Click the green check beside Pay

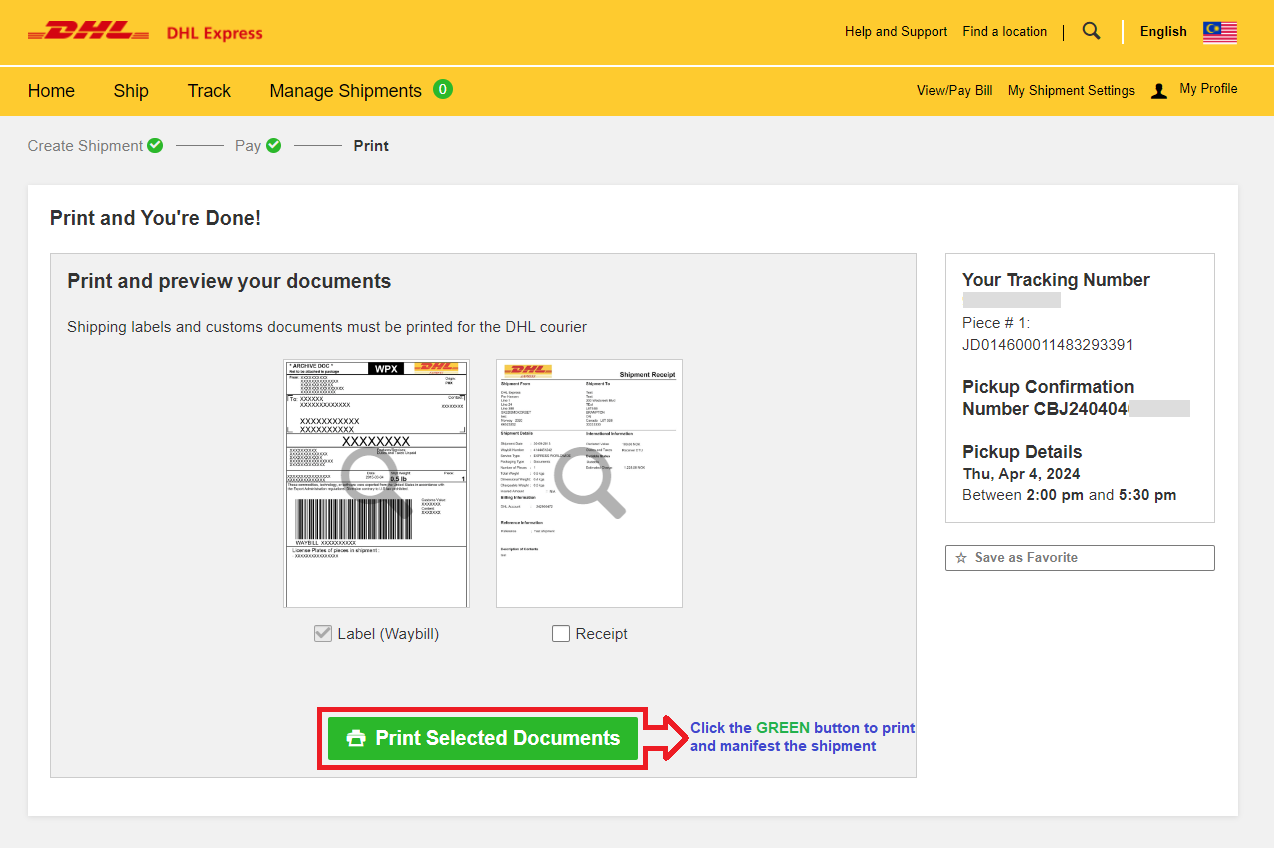point(273,145)
